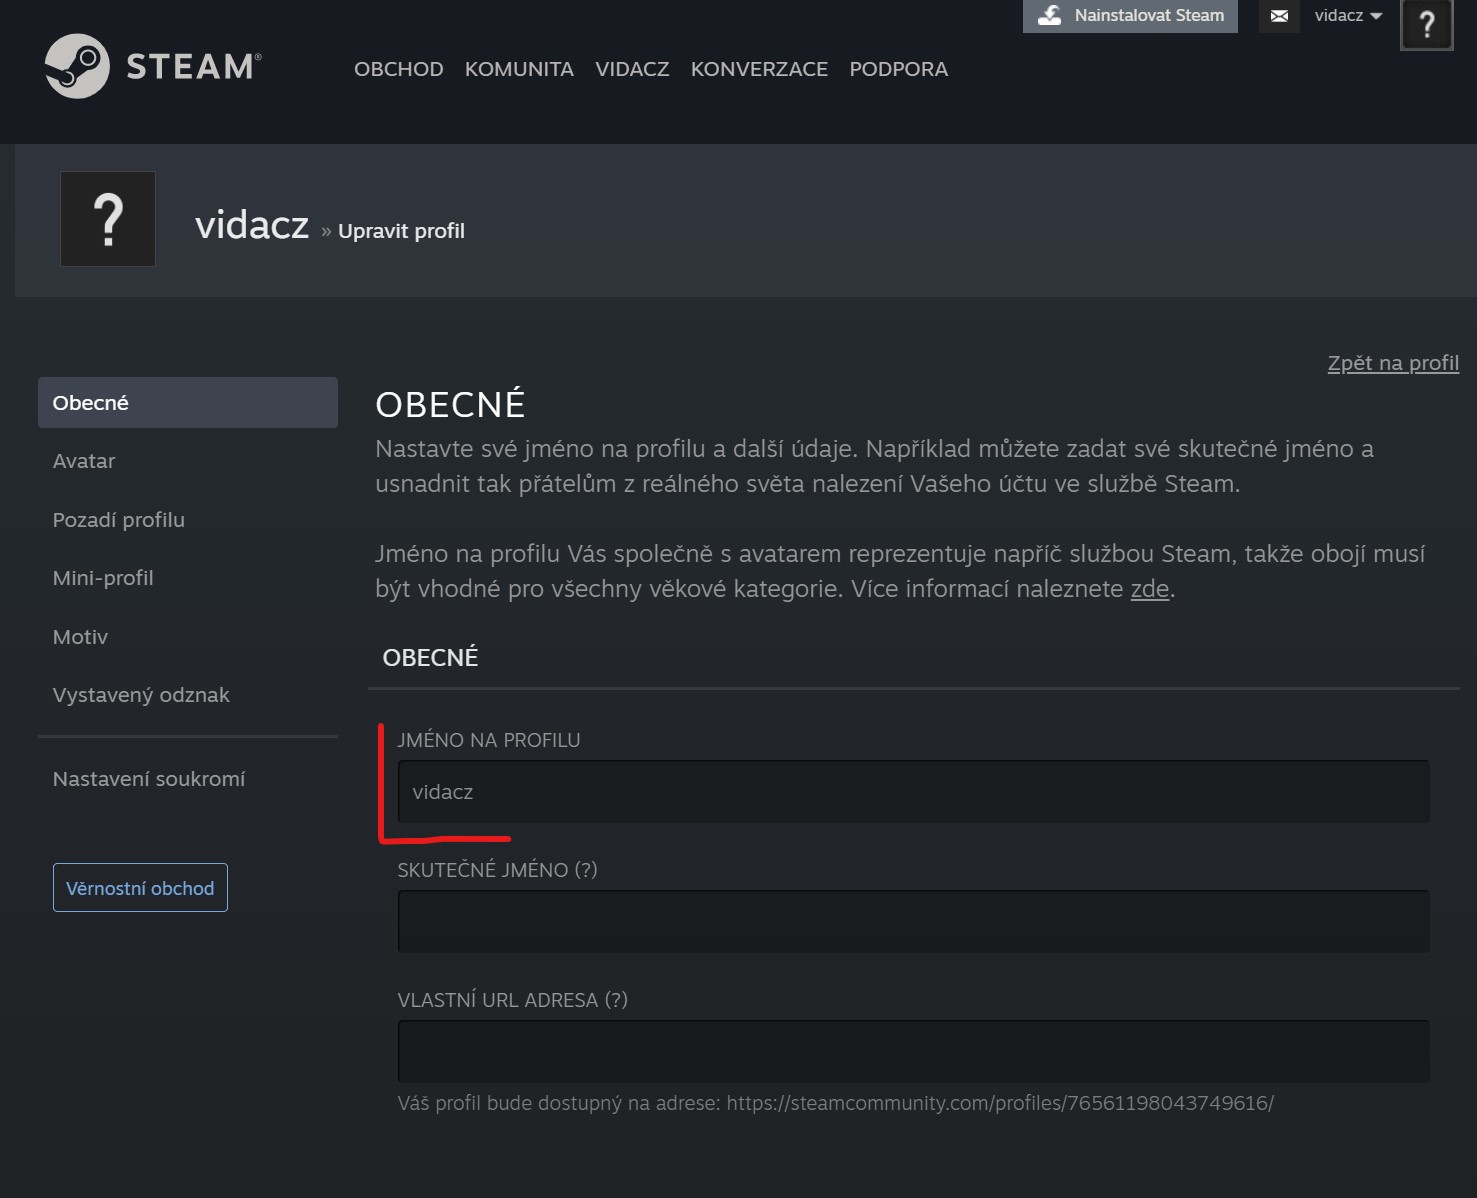Viewport: 1477px width, 1198px height.
Task: Click the Steam logo icon
Action: coord(77,66)
